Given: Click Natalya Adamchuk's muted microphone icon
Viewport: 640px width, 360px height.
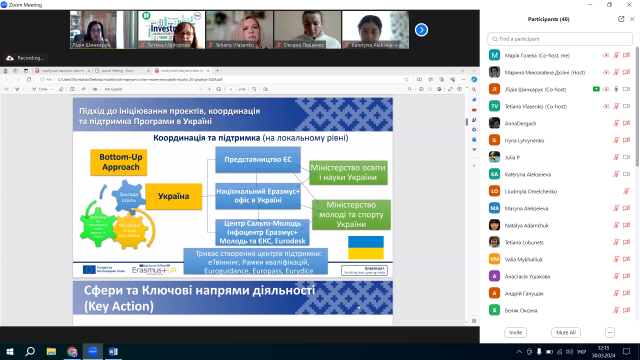Looking at the screenshot, I should 616,225.
